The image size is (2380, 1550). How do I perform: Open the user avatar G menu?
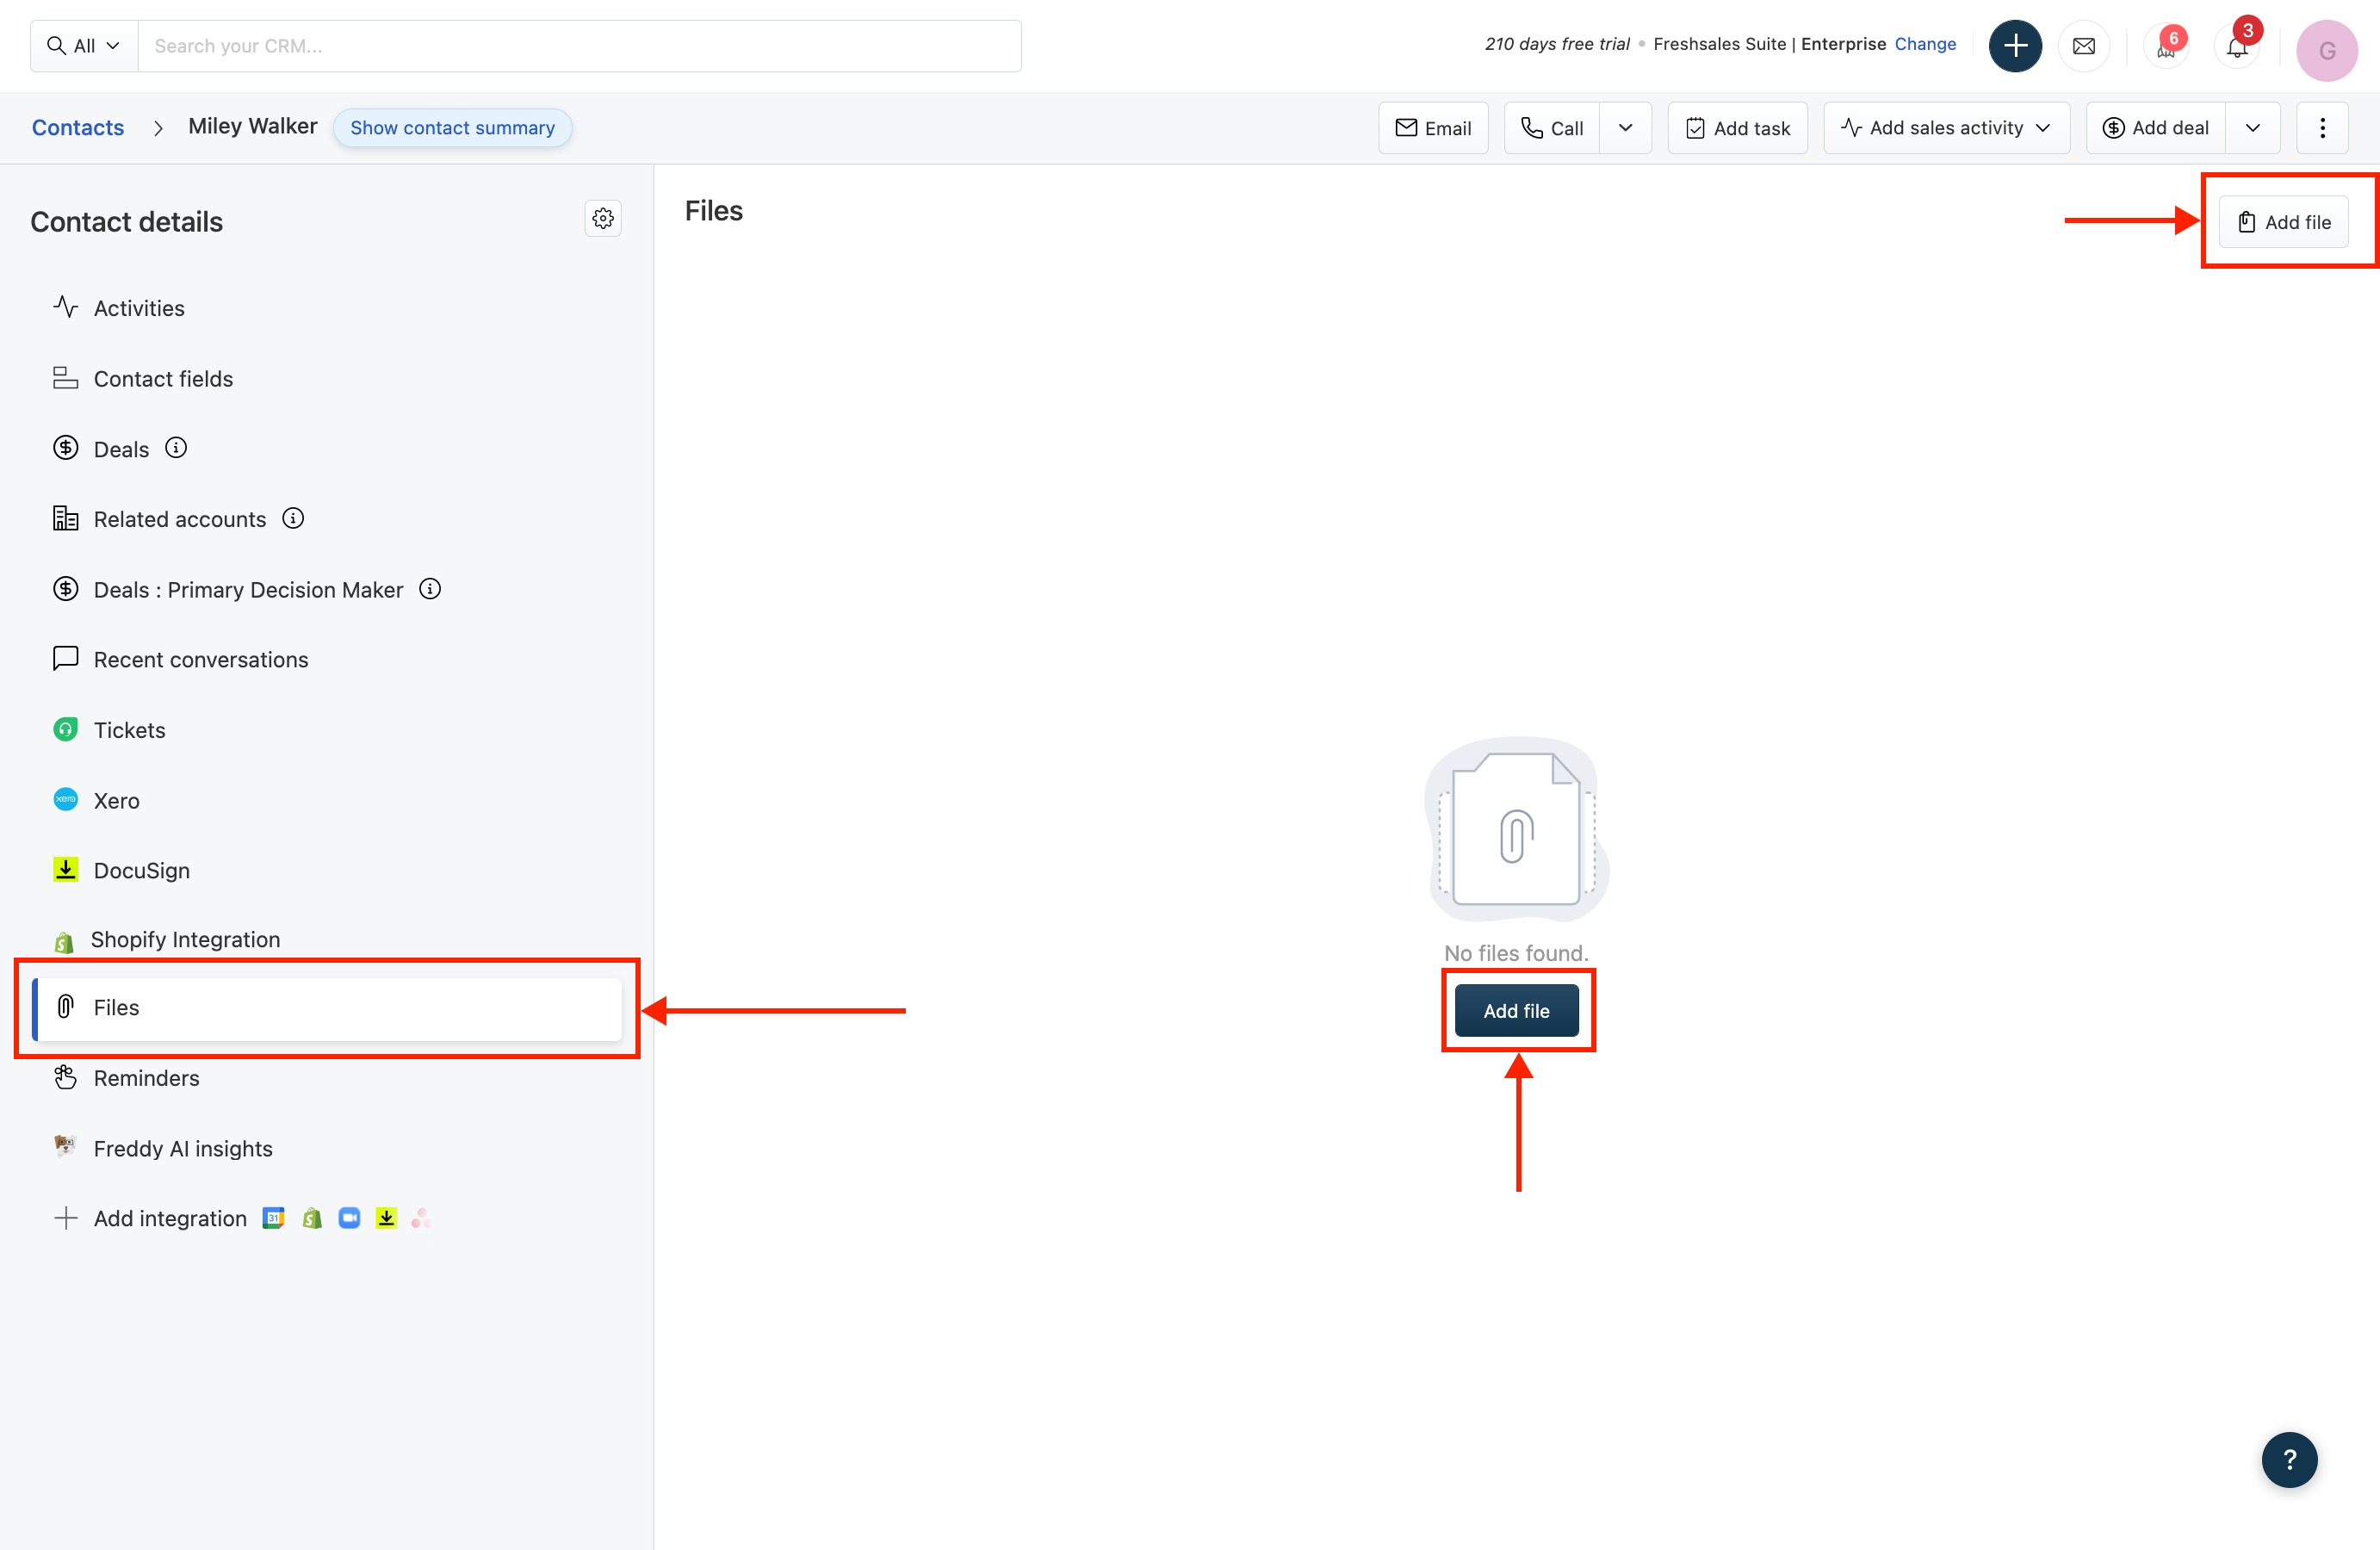(2326, 50)
